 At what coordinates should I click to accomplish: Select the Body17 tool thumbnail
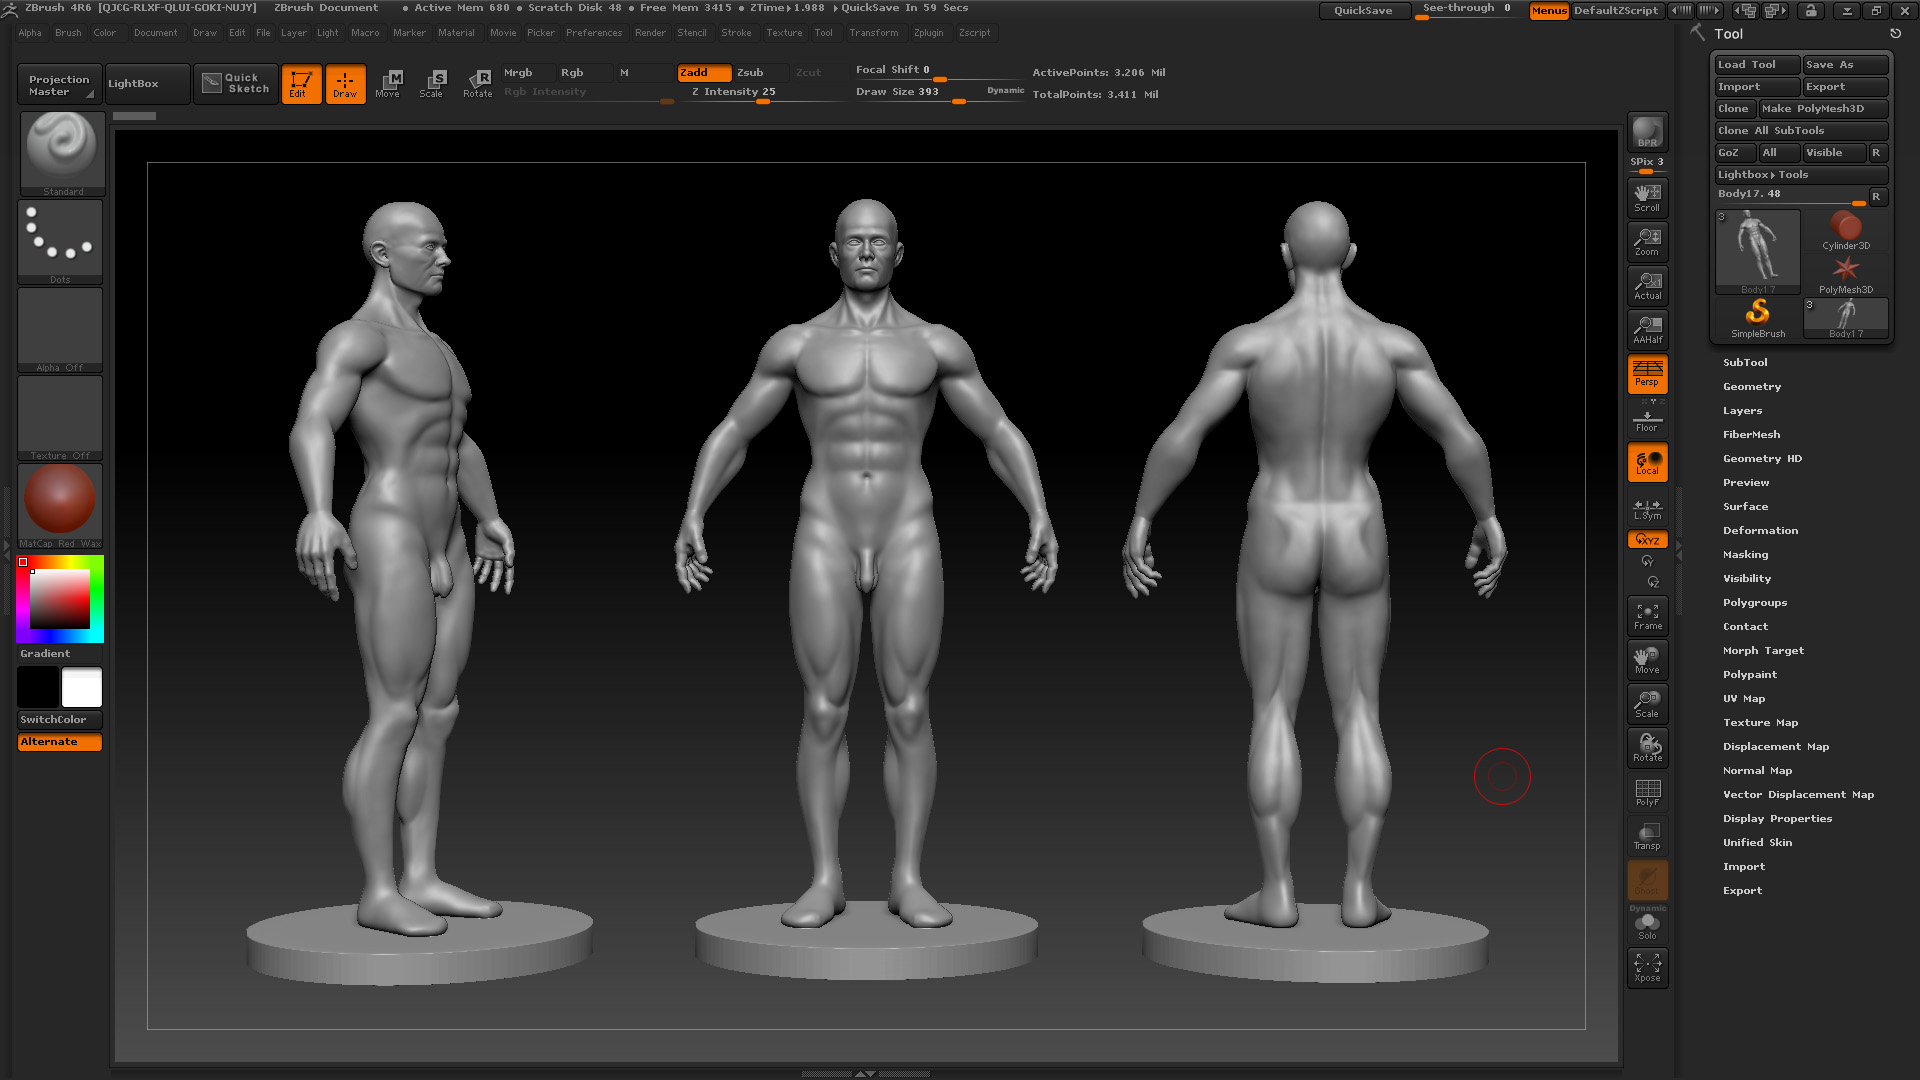1758,252
